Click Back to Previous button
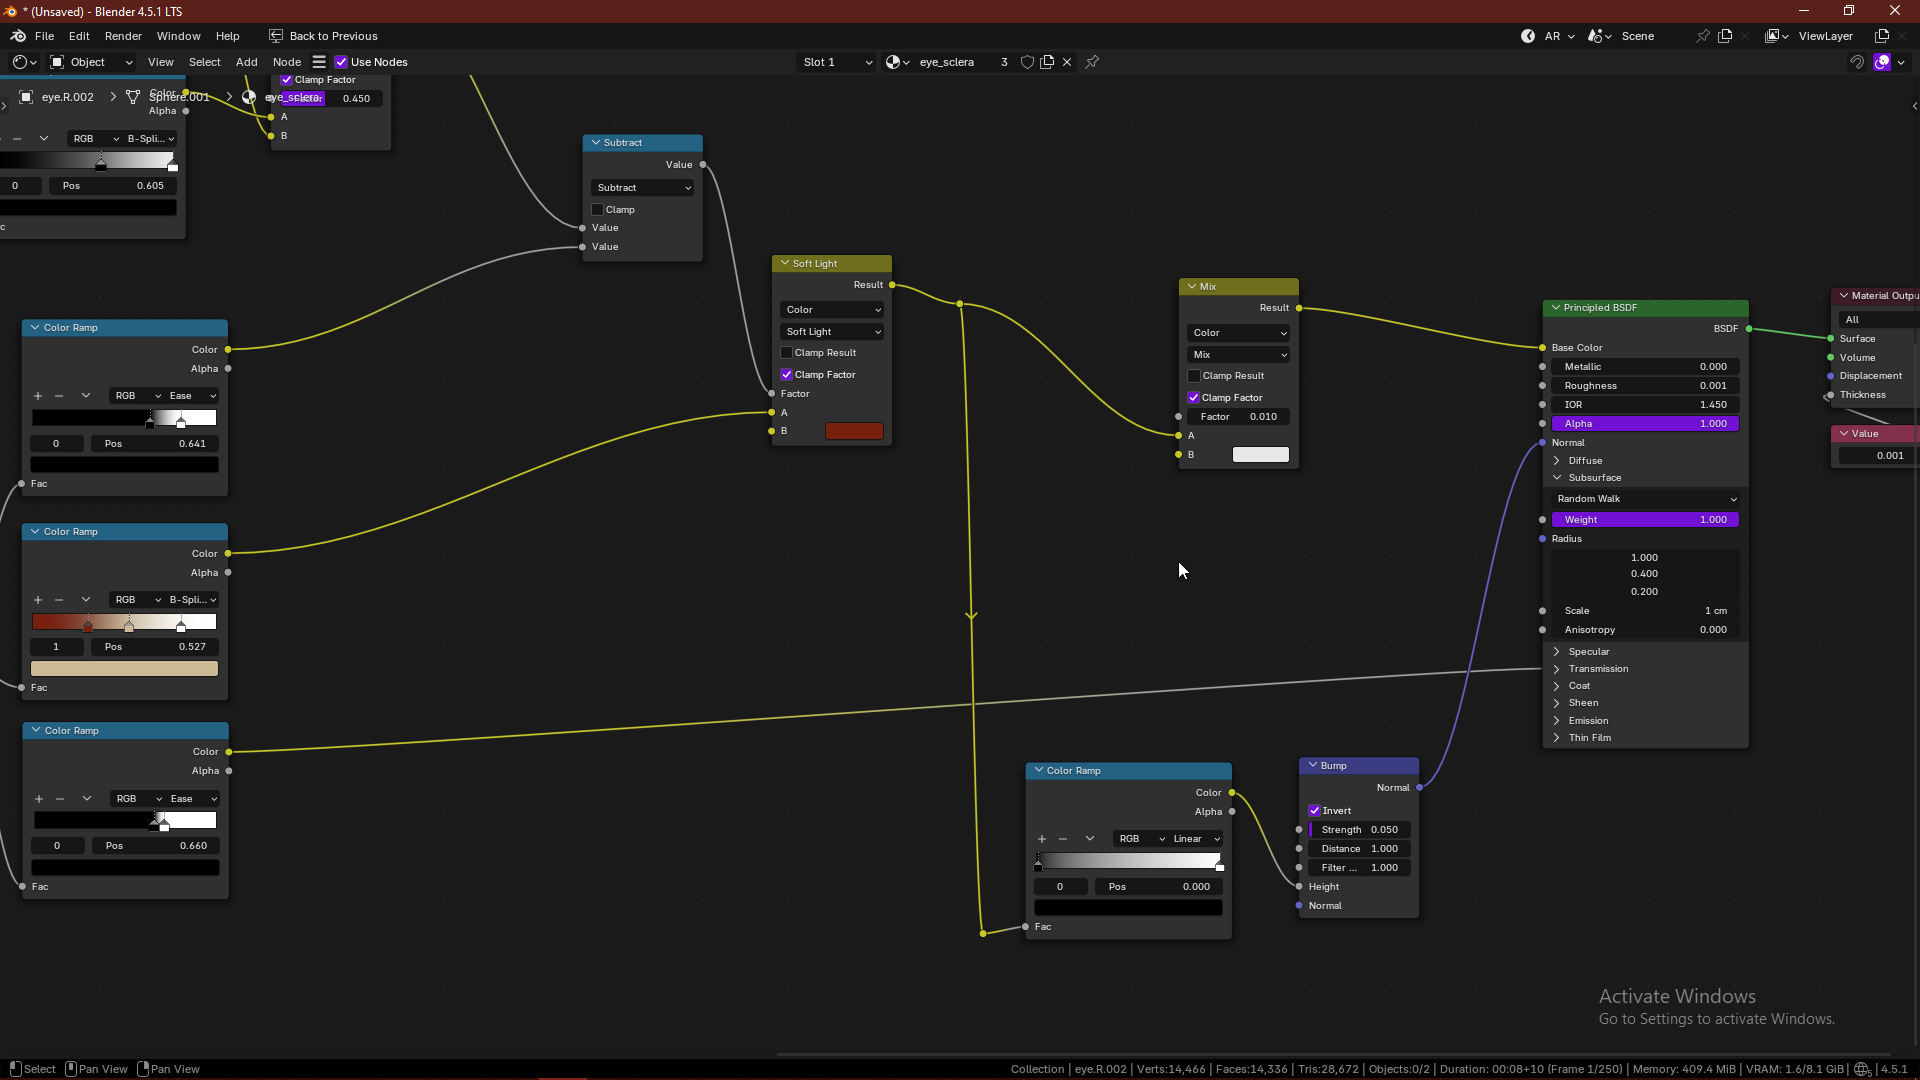This screenshot has height=1080, width=1920. (323, 36)
